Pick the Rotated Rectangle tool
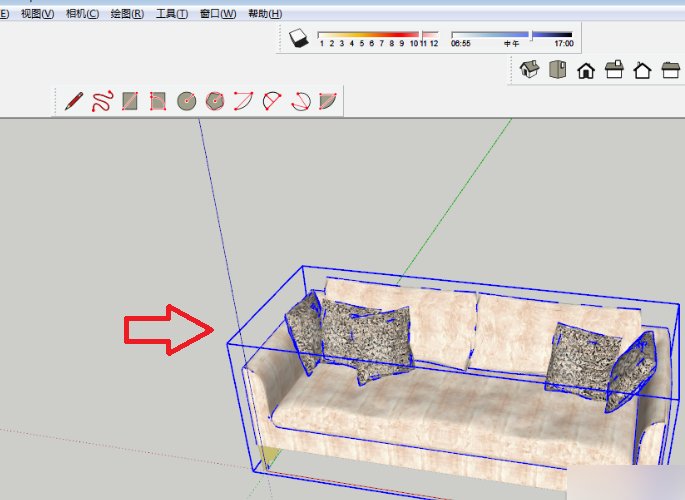Image resolution: width=685 pixels, height=500 pixels. tap(157, 101)
